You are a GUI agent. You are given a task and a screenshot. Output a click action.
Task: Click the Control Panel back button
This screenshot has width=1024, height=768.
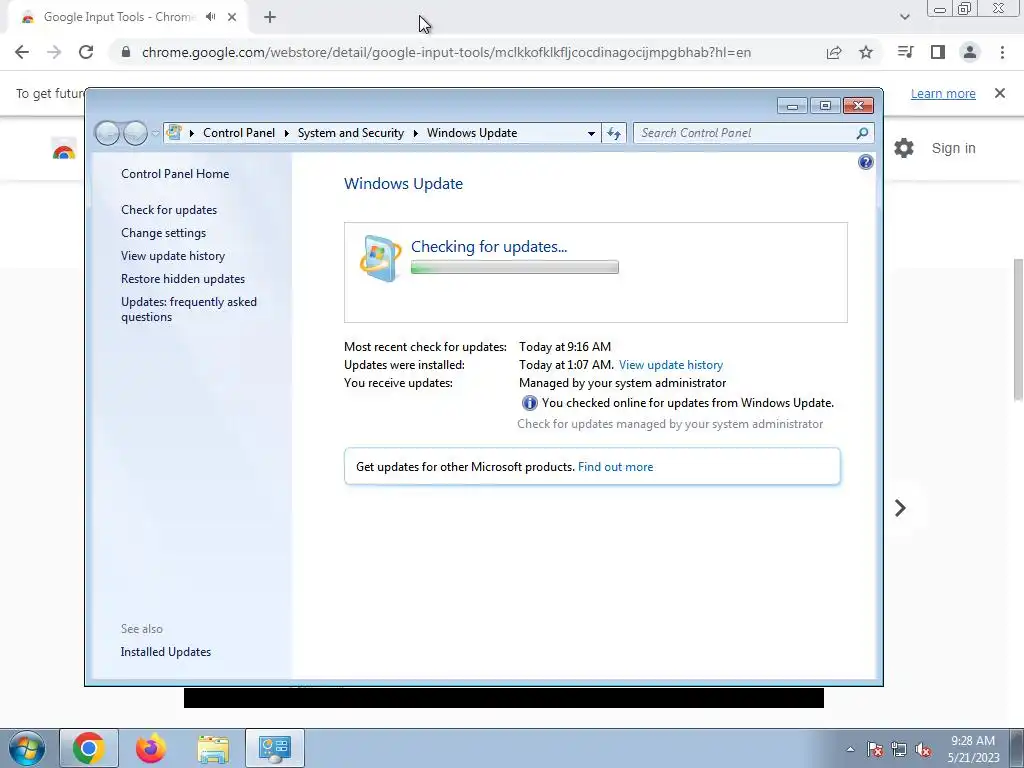coord(108,133)
